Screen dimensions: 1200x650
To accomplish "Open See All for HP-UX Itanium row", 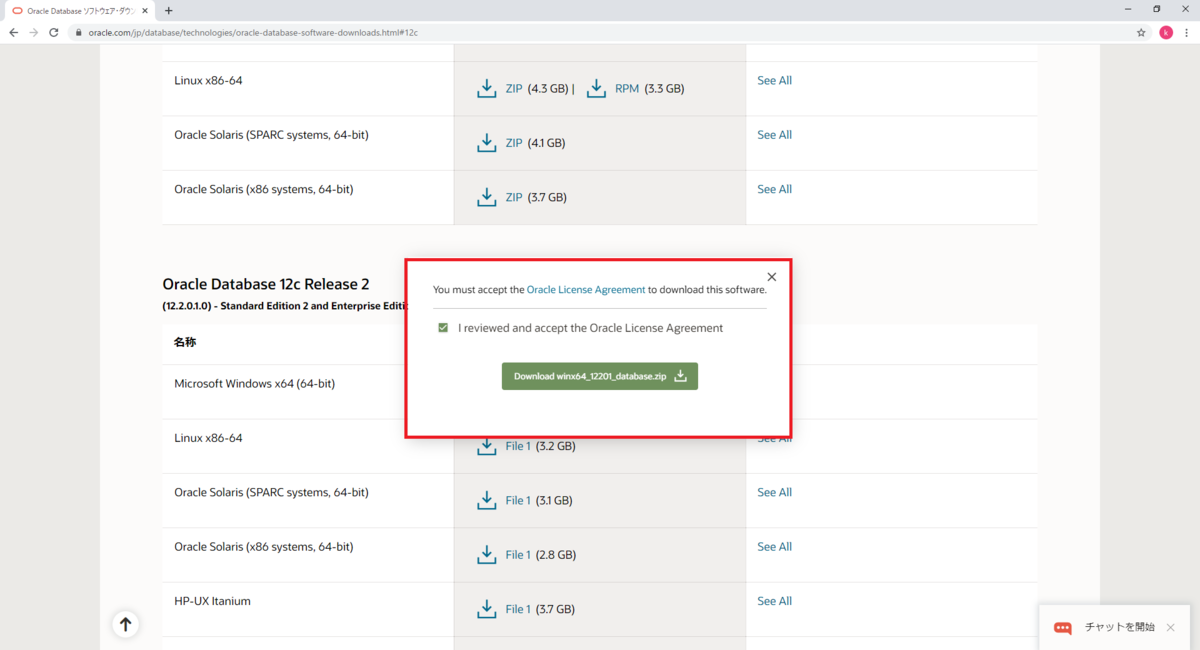I will (774, 601).
